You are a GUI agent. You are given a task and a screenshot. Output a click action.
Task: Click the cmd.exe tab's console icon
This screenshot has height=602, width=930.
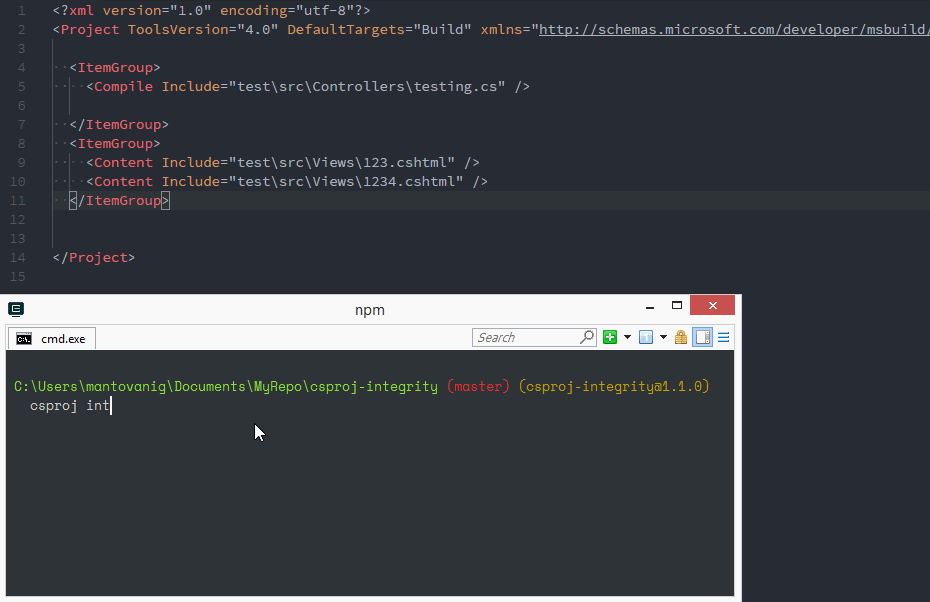[x=24, y=339]
